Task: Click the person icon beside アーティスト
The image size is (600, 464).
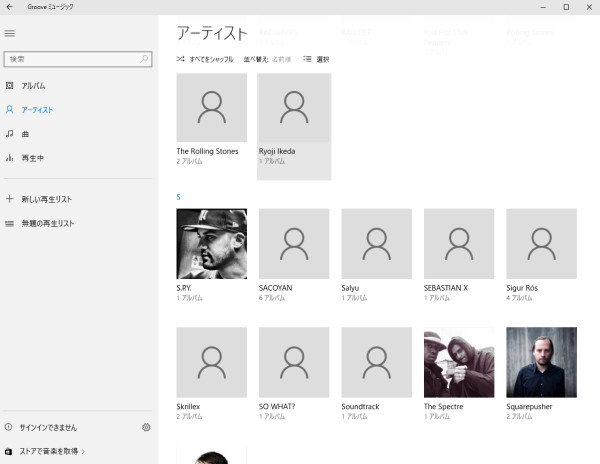Action: (x=10, y=110)
